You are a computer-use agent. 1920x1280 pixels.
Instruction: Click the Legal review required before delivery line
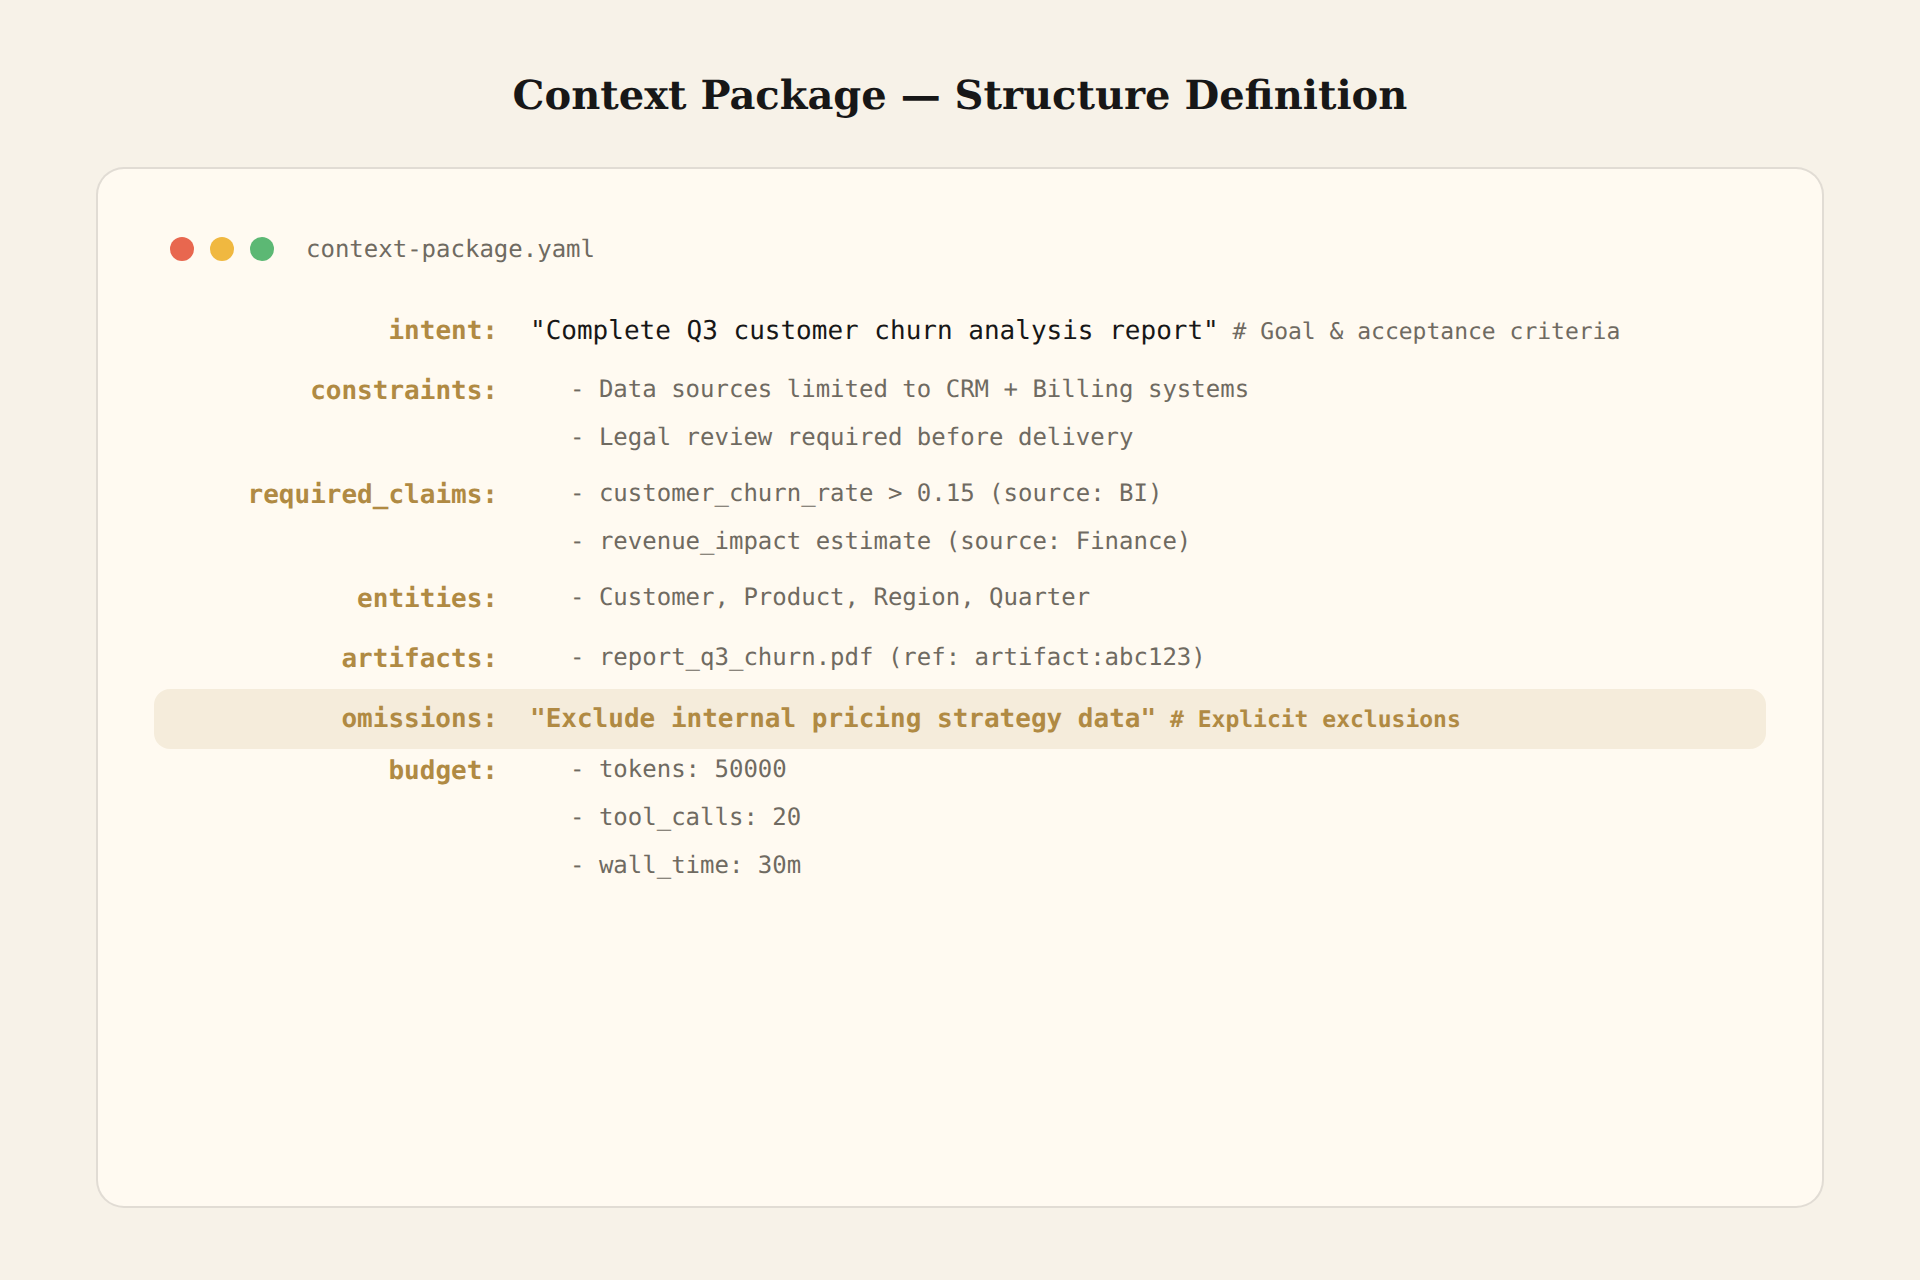(851, 437)
